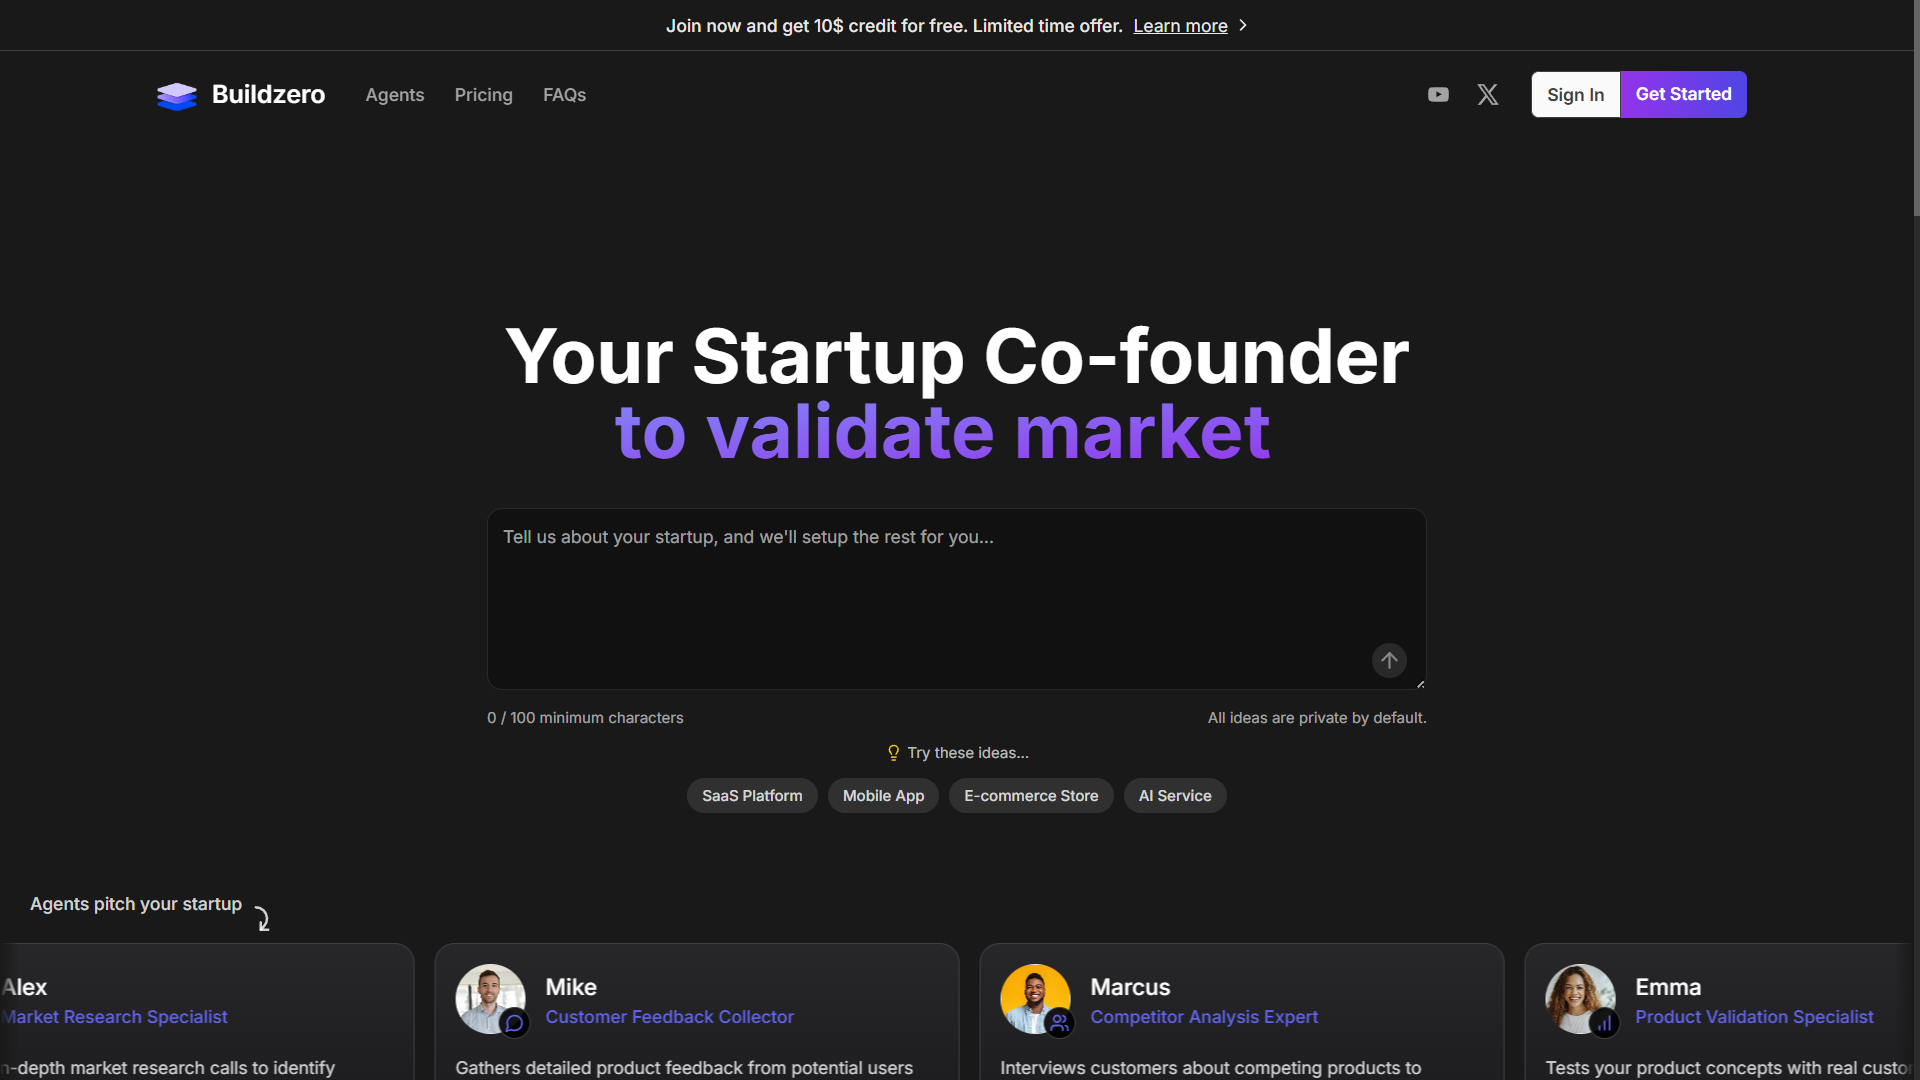Screen dimensions: 1920x1080
Task: Choose the Mobile App idea chip
Action: (x=883, y=796)
